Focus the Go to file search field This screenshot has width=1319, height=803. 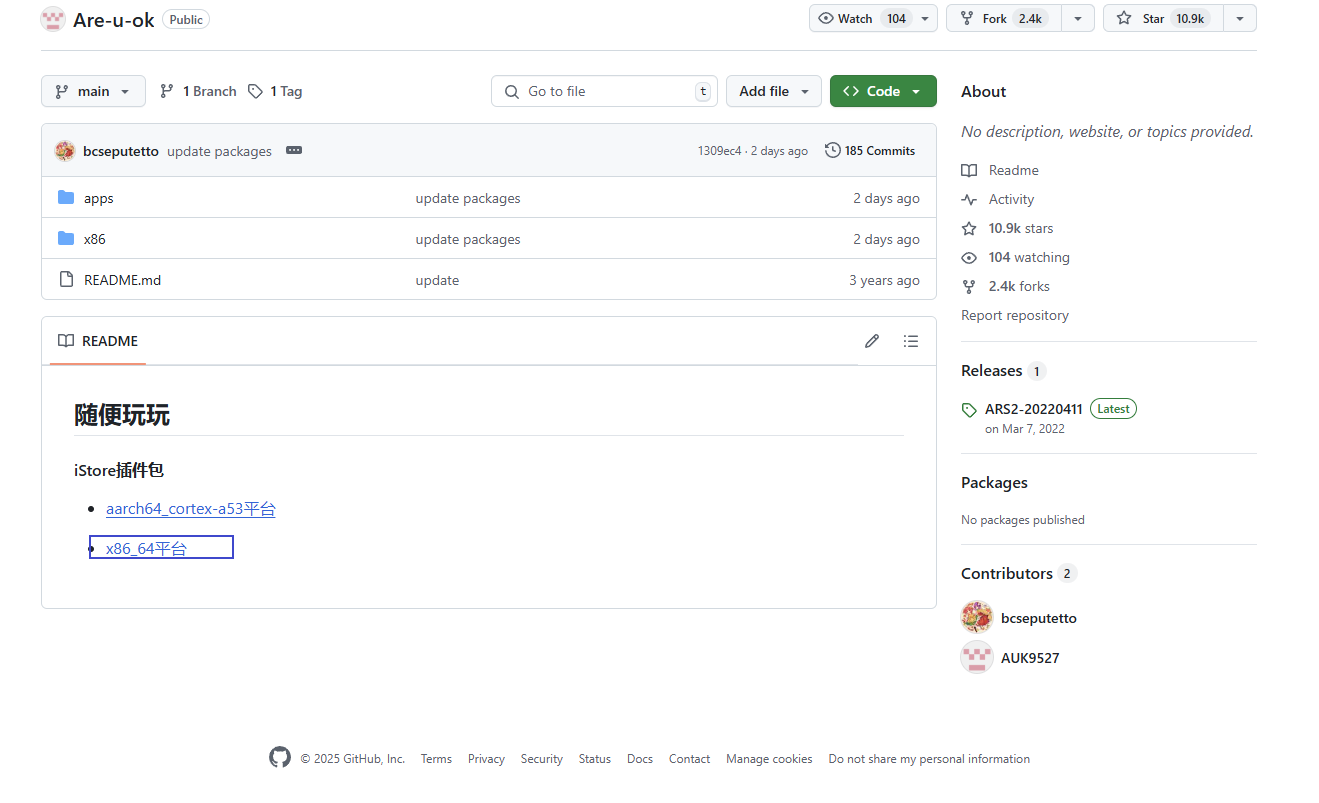(604, 91)
